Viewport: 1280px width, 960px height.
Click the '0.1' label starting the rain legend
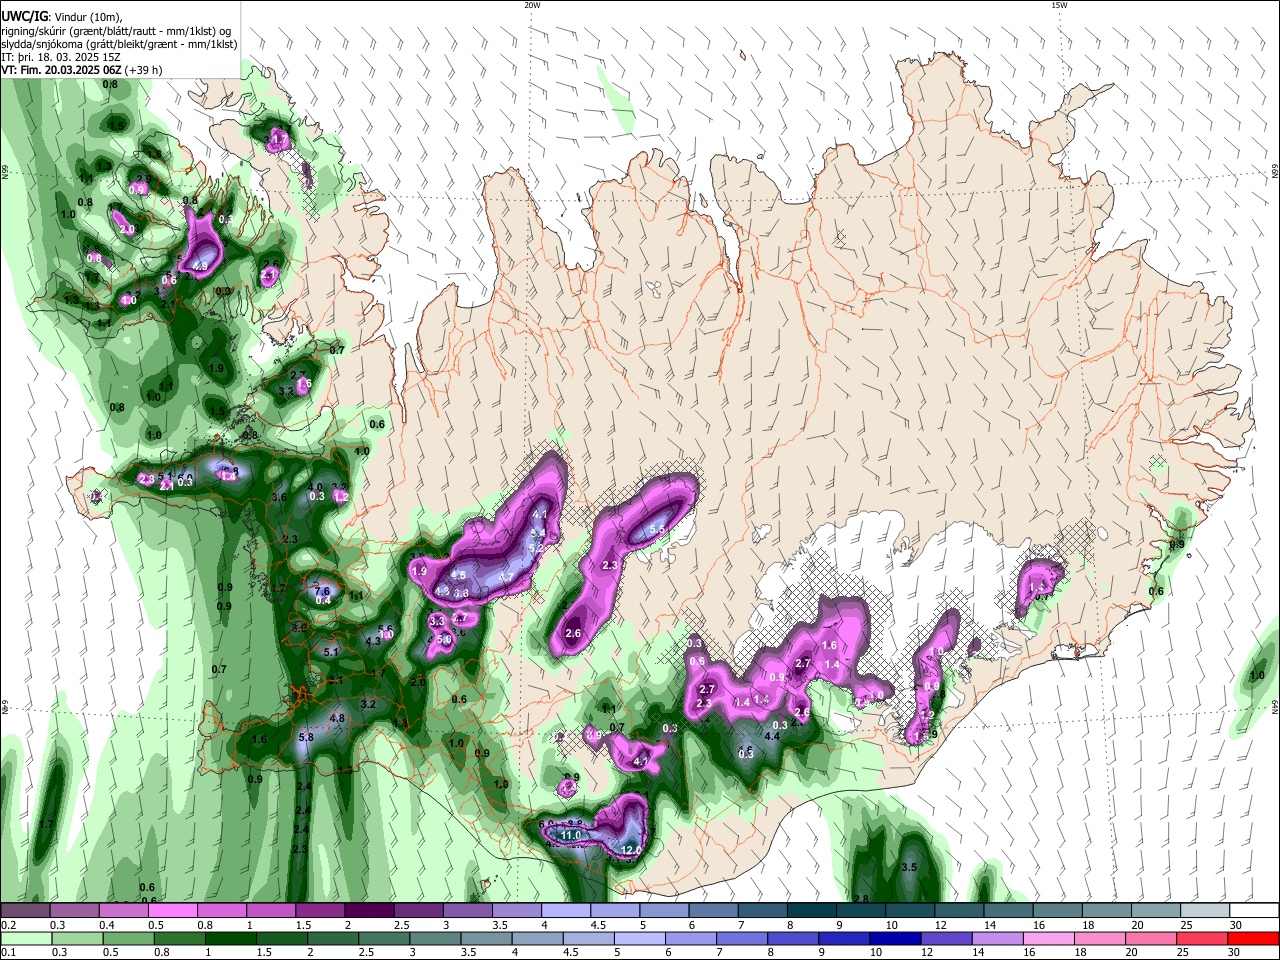point(8,953)
